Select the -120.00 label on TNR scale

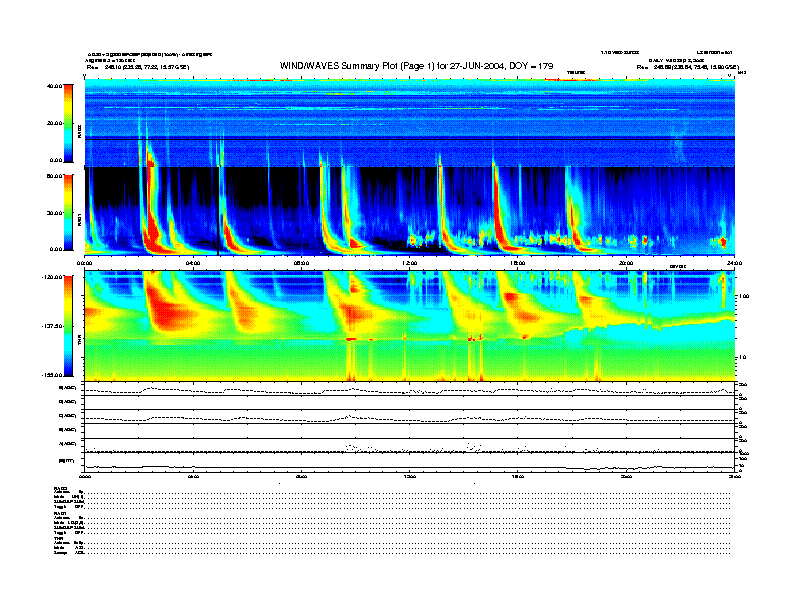click(x=52, y=276)
